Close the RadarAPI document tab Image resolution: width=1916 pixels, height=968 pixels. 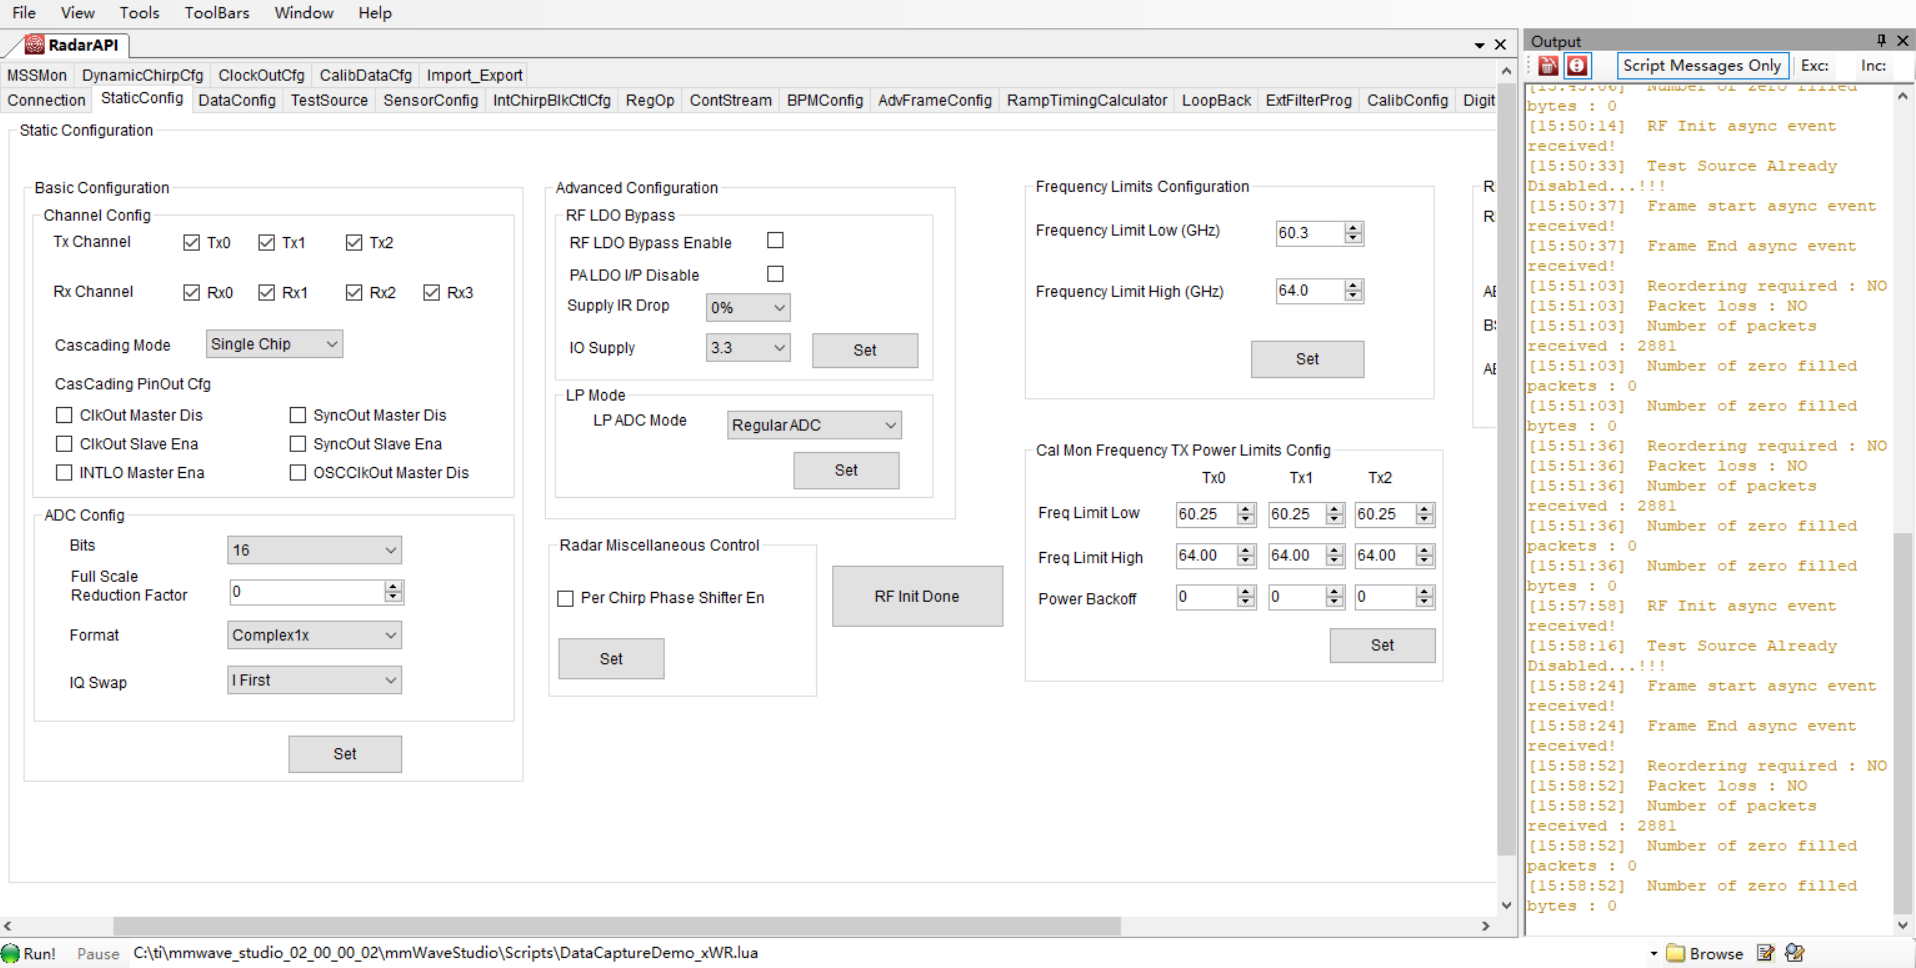coord(1500,45)
